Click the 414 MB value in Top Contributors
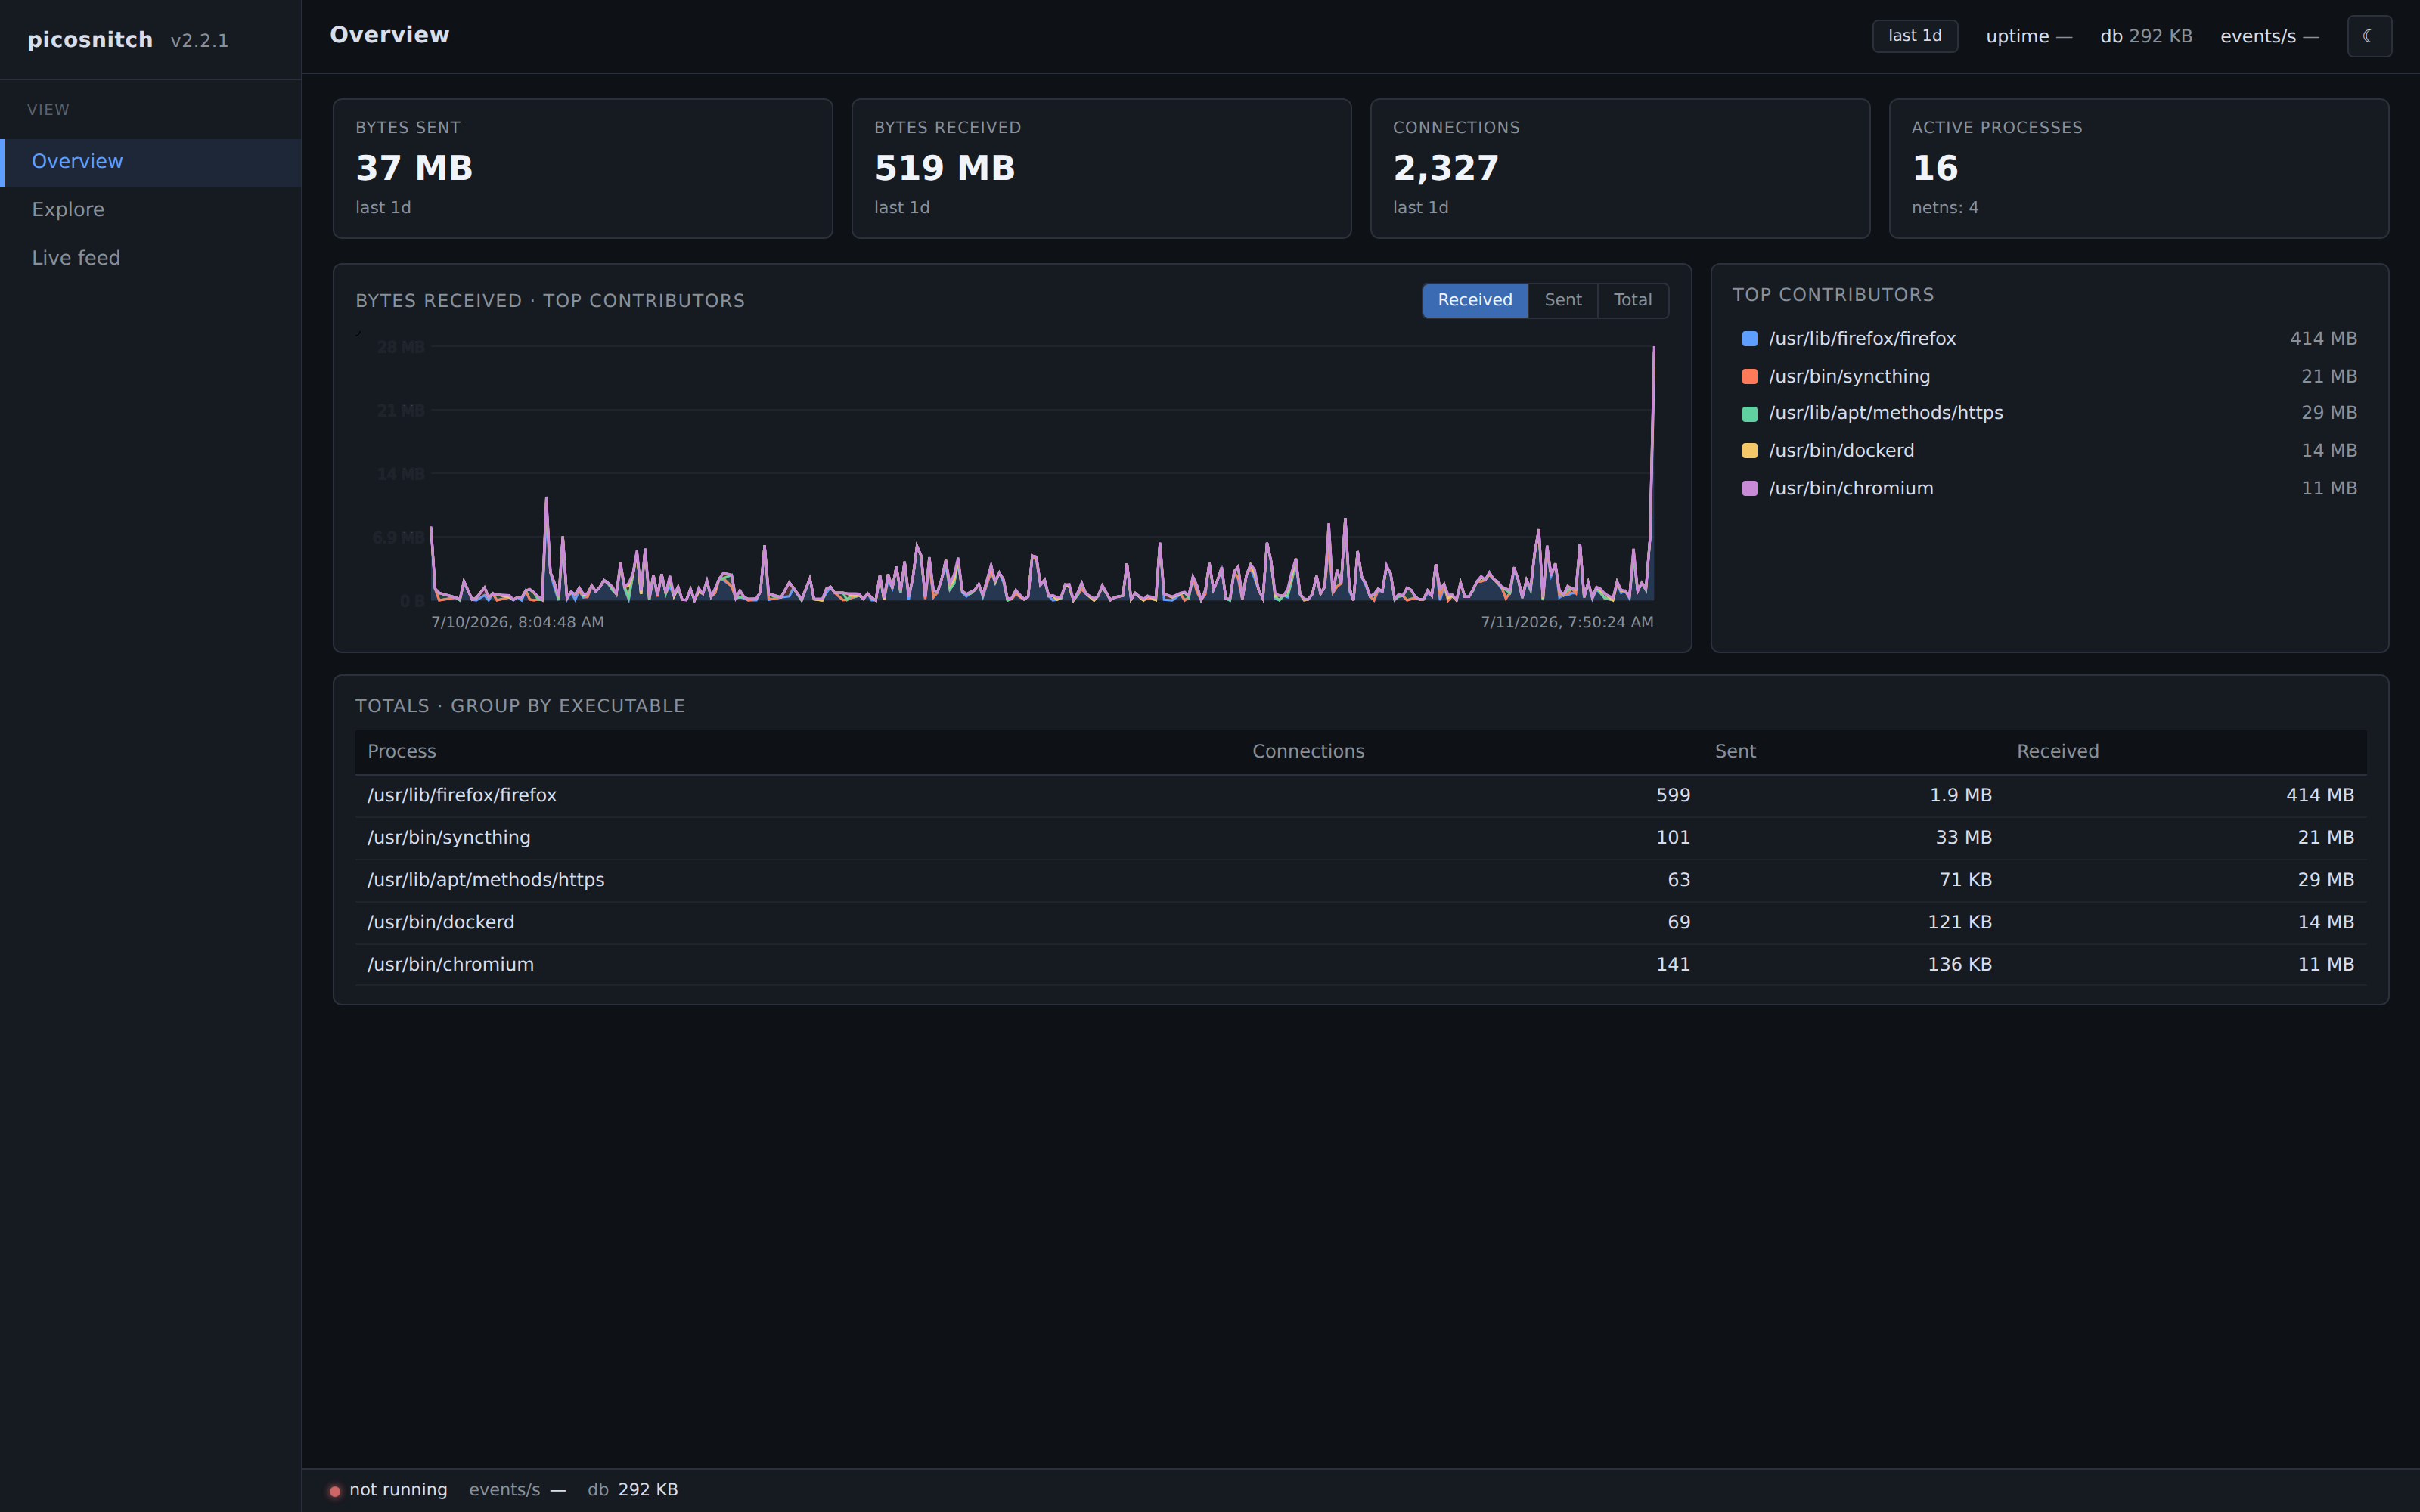The height and width of the screenshot is (1512, 2420). (x=2323, y=339)
